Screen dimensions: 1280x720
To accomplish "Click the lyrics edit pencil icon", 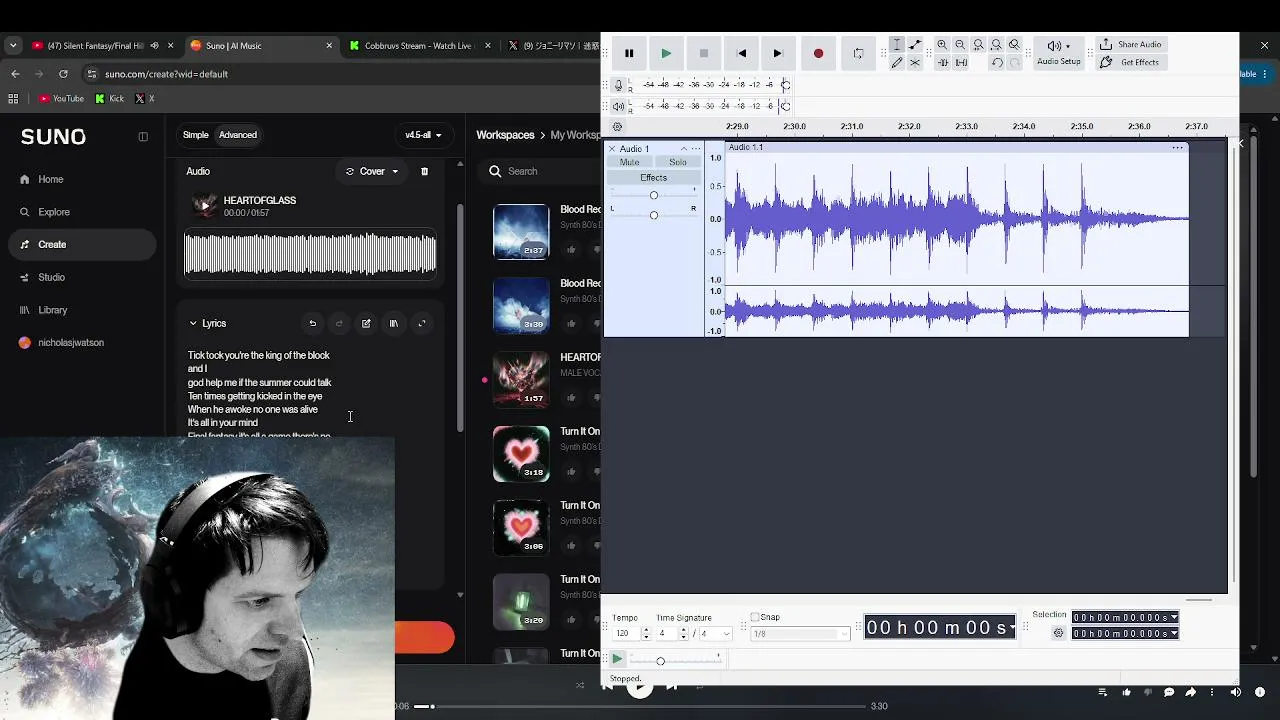I will pos(366,323).
